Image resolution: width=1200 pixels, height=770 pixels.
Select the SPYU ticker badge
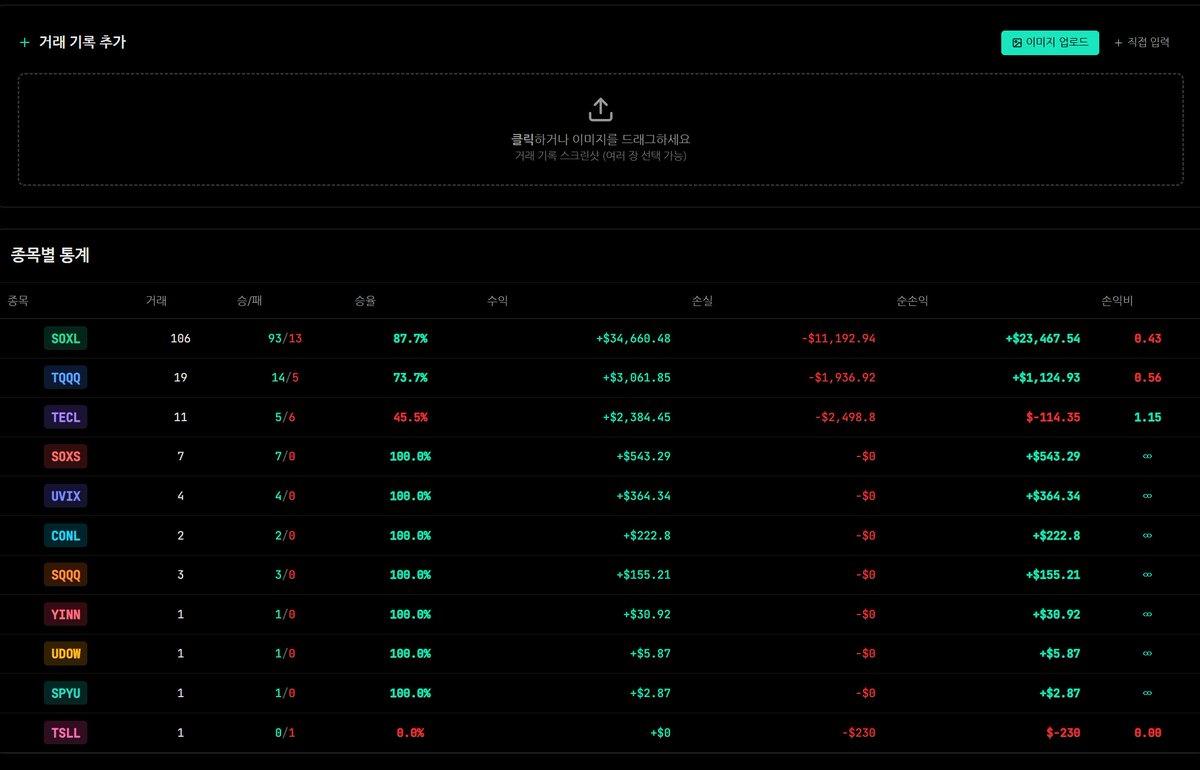(x=66, y=693)
